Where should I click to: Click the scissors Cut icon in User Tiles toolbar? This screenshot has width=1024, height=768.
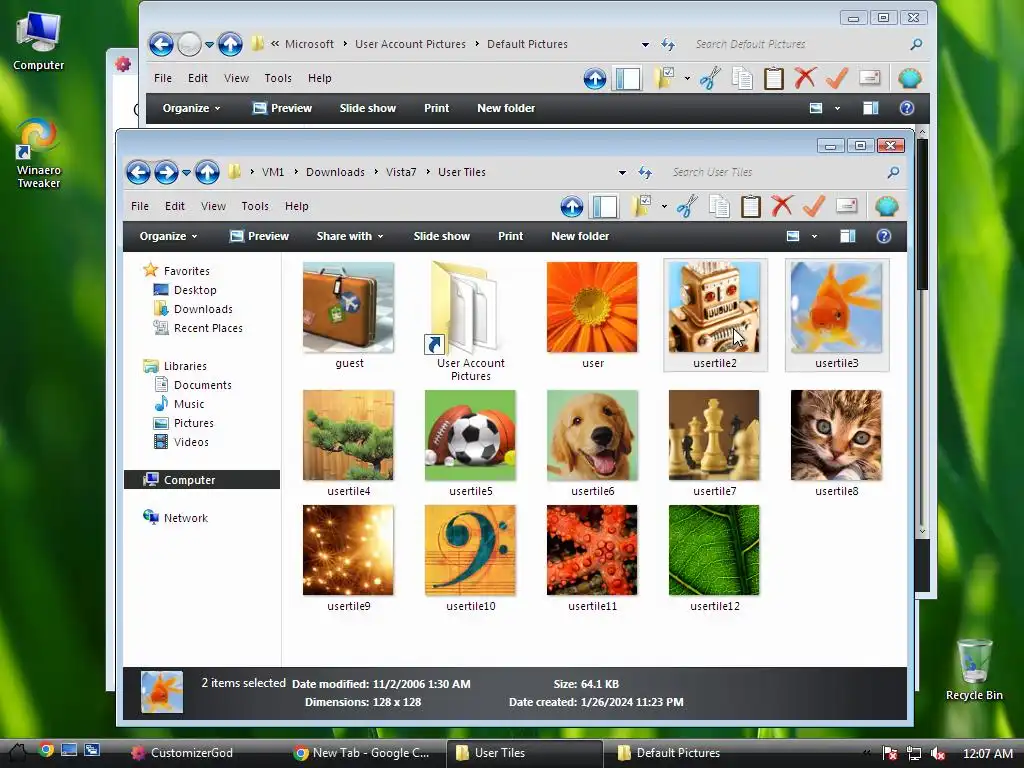pyautogui.click(x=687, y=206)
